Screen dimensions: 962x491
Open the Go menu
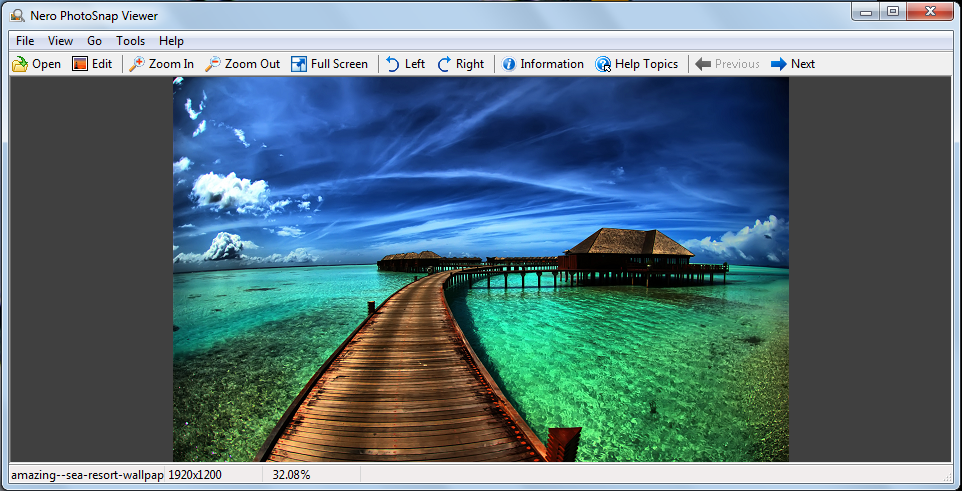(x=94, y=41)
